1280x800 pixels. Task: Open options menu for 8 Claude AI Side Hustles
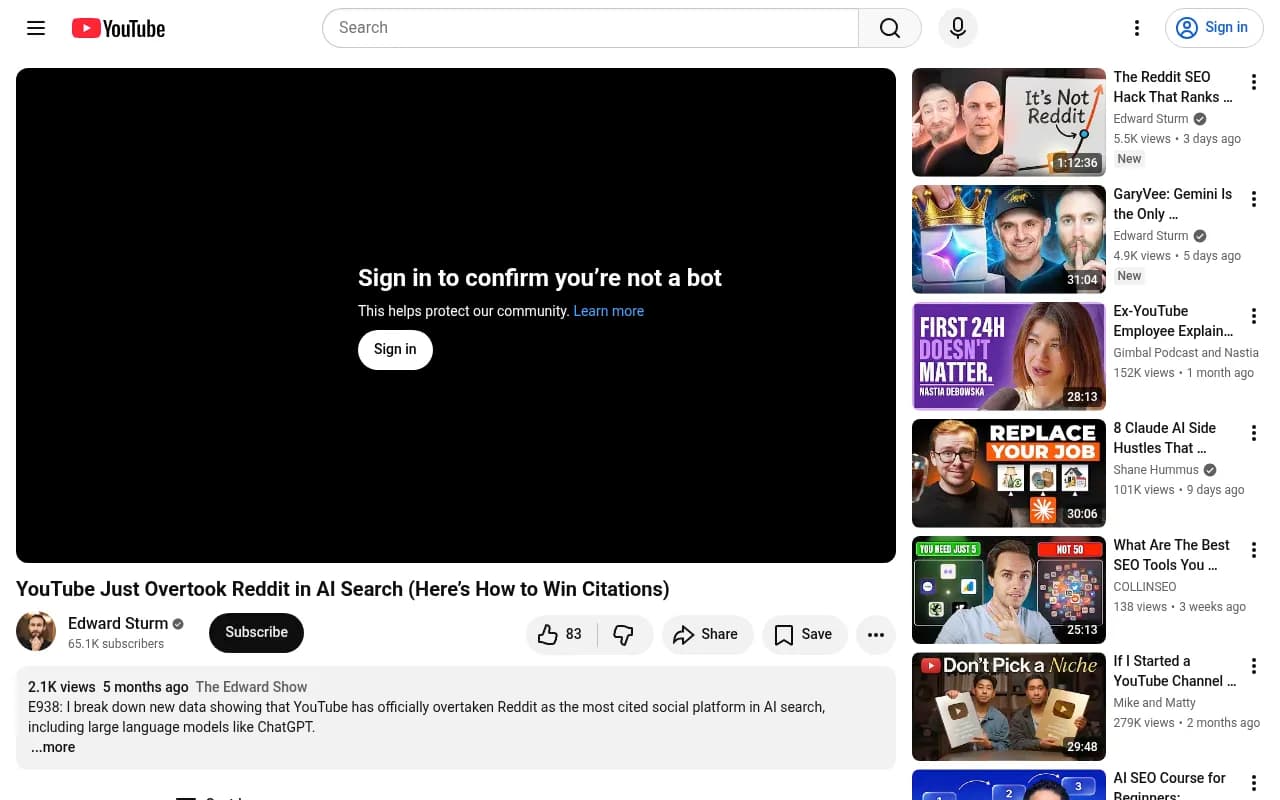[1254, 434]
